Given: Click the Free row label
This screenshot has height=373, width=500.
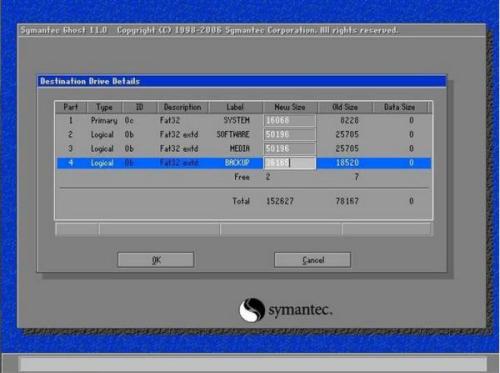Looking at the screenshot, I should 242,177.
